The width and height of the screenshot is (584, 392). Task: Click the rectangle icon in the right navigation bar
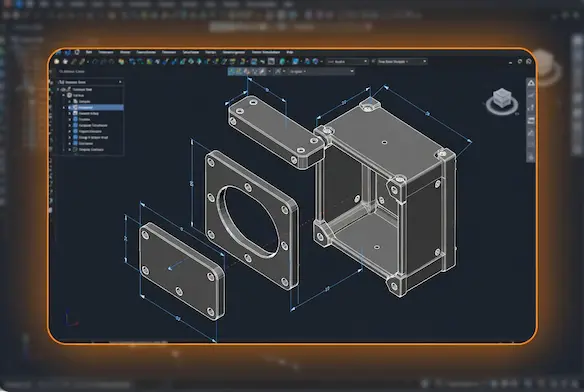tap(531, 121)
